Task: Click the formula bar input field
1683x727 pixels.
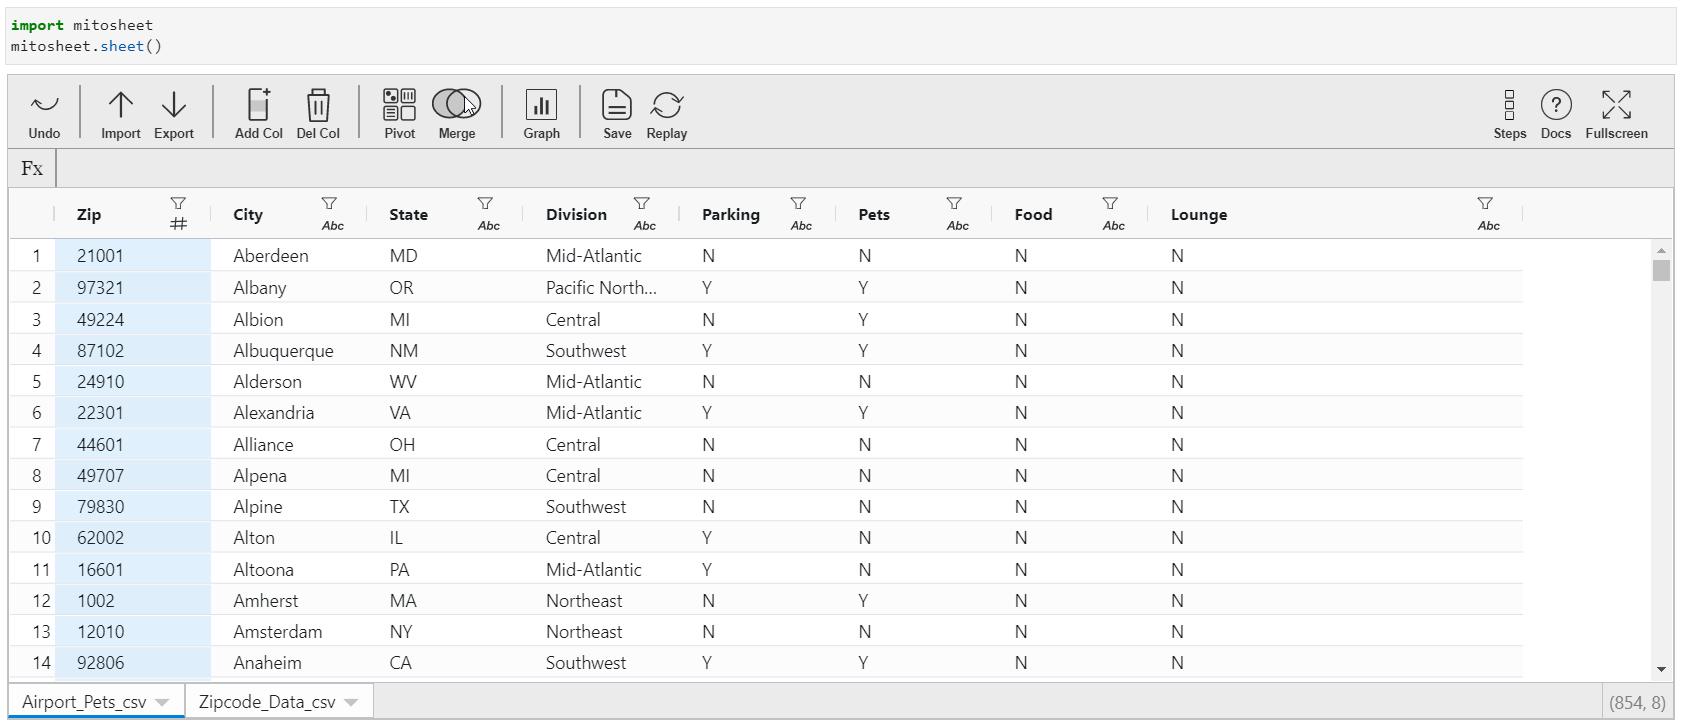Action: (860, 168)
